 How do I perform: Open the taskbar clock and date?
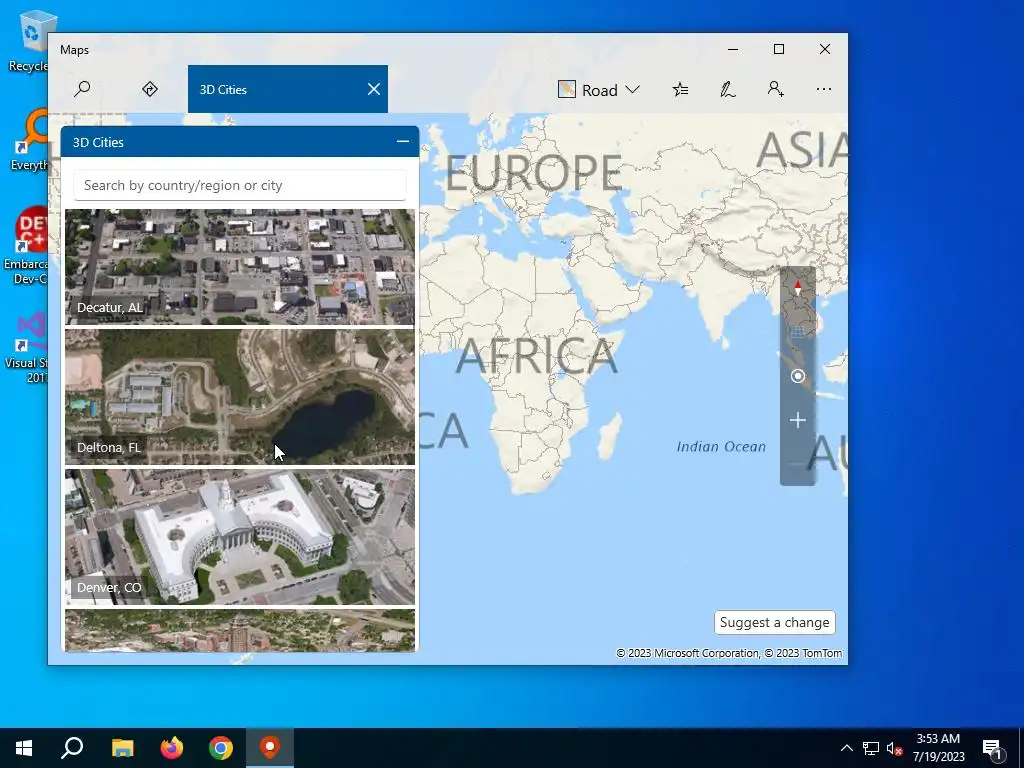pyautogui.click(x=938, y=748)
